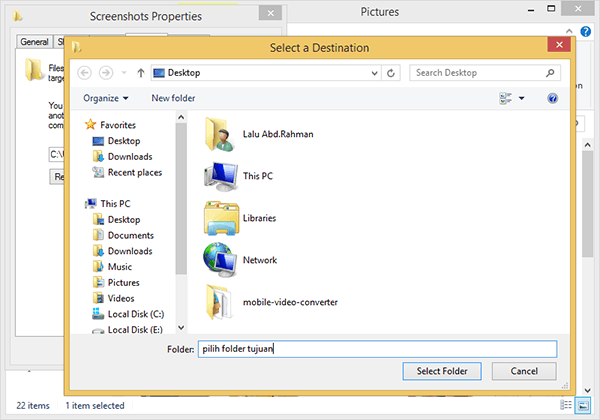Image resolution: width=600 pixels, height=420 pixels.
Task: Expand the Desktop address bar dropdown
Action: coord(374,73)
